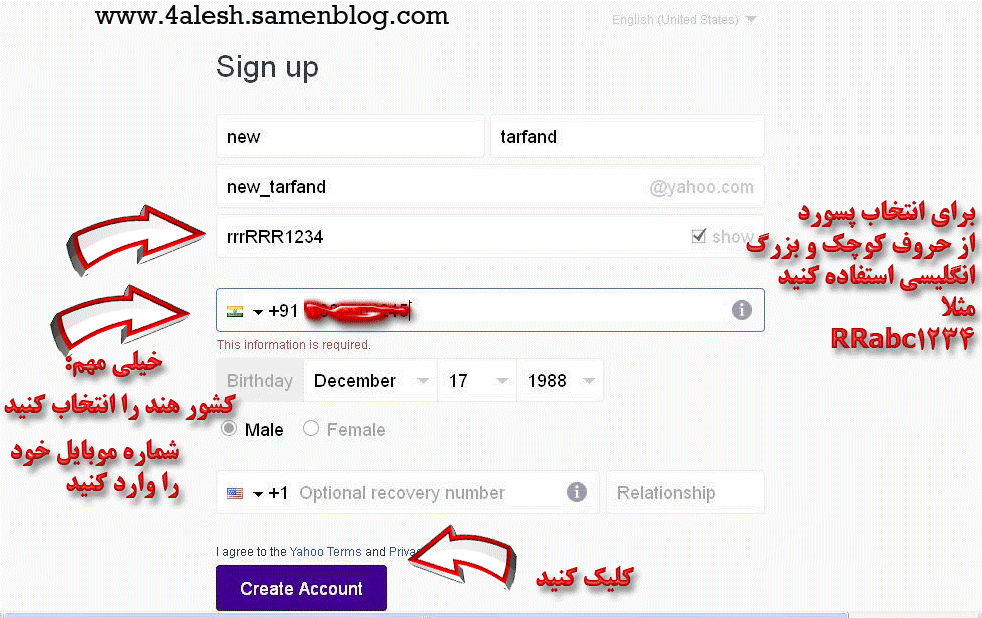Select the Male radio button
Image resolution: width=982 pixels, height=618 pixels.
229,429
